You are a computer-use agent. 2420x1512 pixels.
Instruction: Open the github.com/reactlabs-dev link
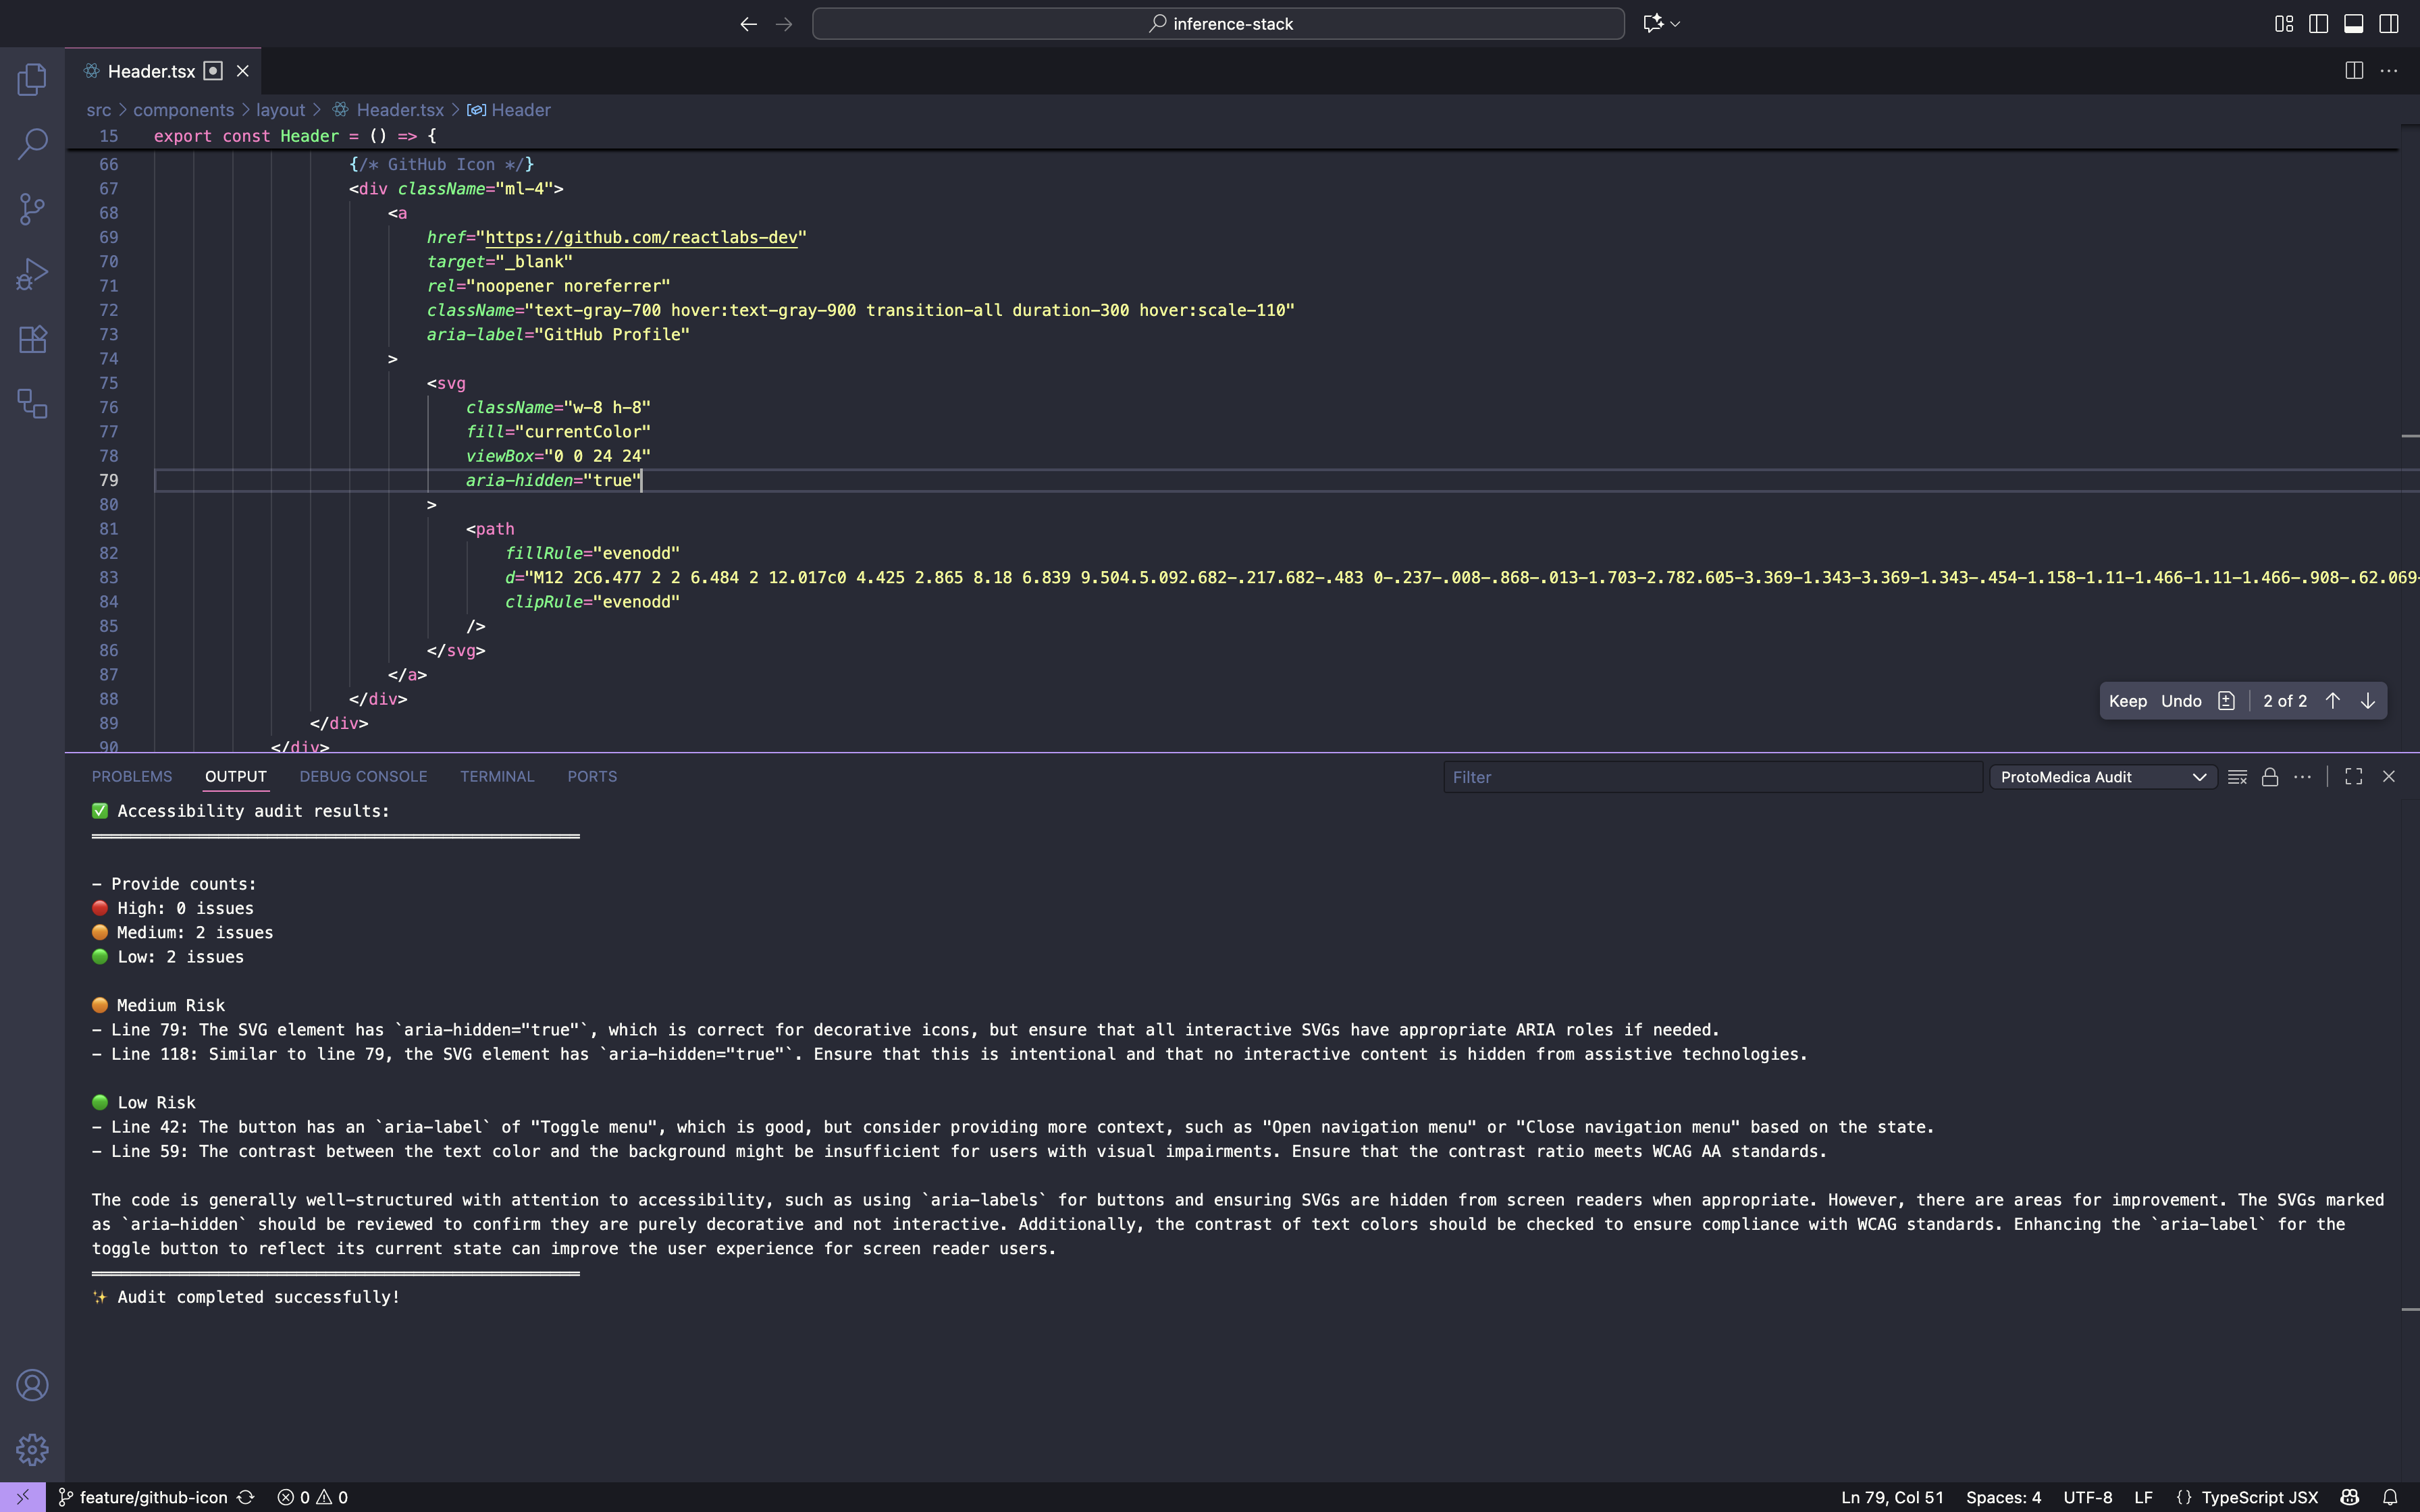(x=641, y=237)
